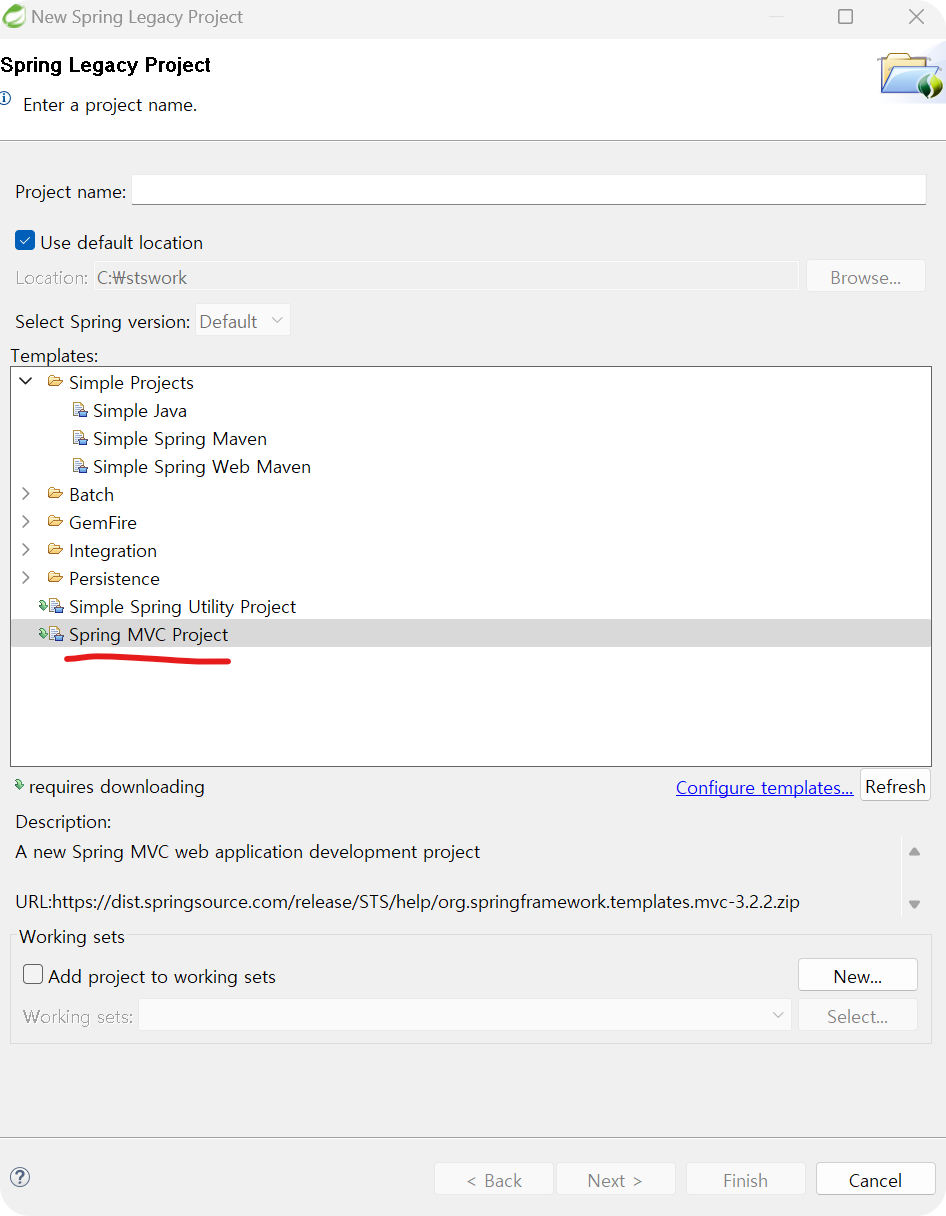Select the GemFire tree row label
This screenshot has width=946, height=1216.
(102, 522)
